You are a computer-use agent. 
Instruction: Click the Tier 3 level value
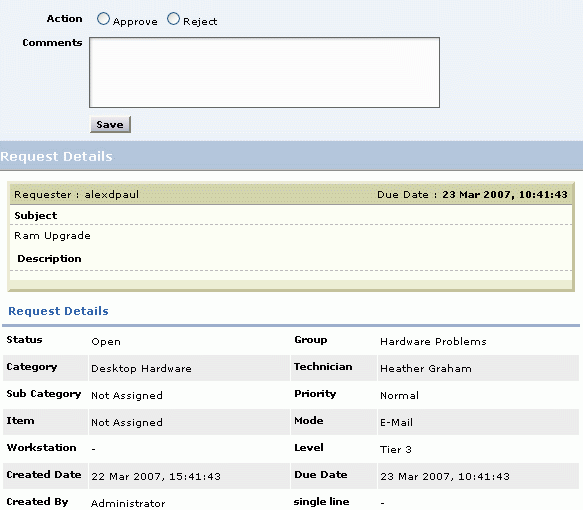[x=396, y=449]
